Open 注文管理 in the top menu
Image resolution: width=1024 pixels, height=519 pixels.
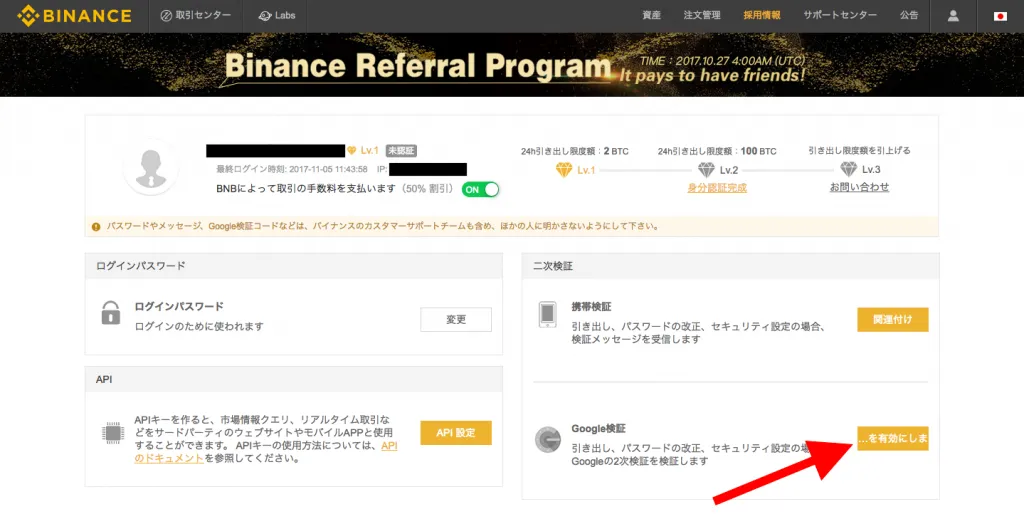702,15
